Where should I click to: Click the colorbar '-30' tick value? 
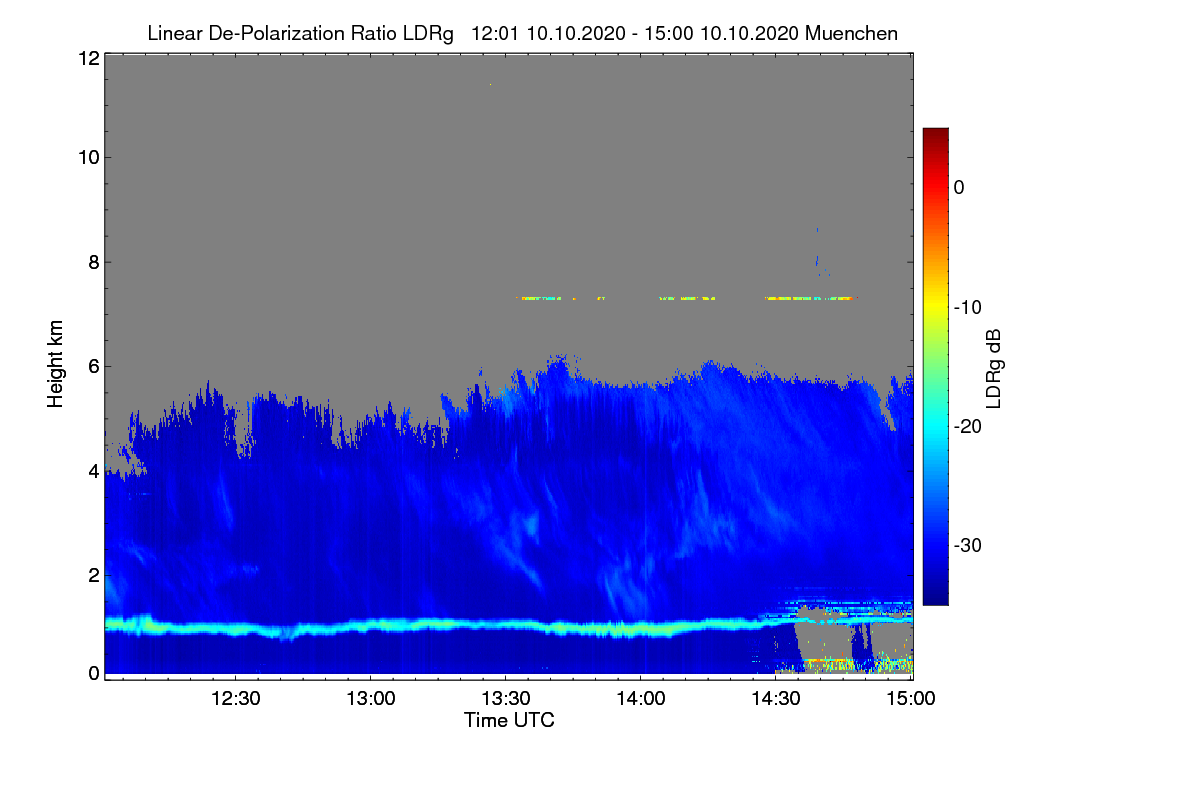click(x=967, y=546)
